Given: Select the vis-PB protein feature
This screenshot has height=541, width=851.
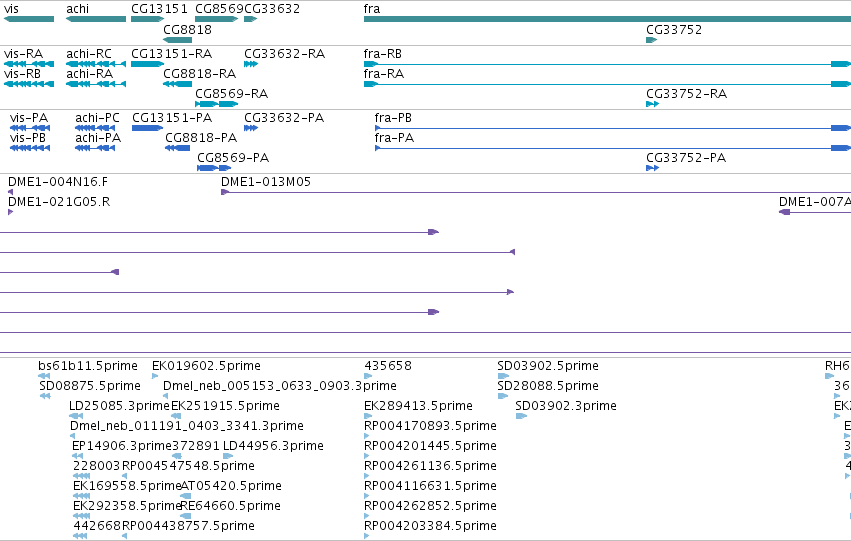Looking at the screenshot, I should 30,148.
